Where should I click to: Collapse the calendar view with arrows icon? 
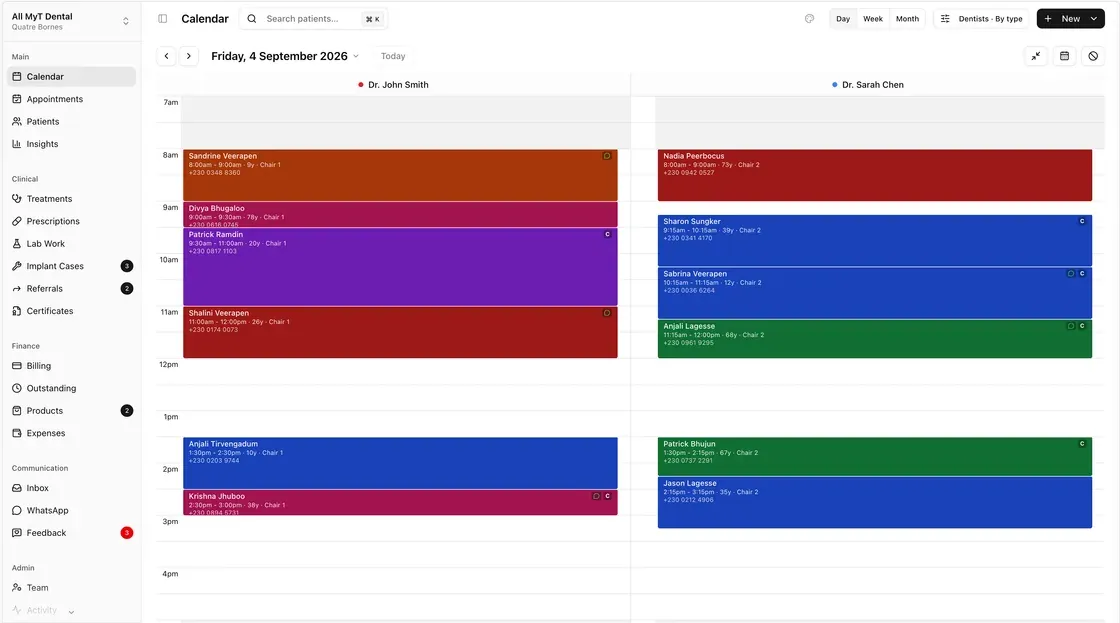(1036, 56)
